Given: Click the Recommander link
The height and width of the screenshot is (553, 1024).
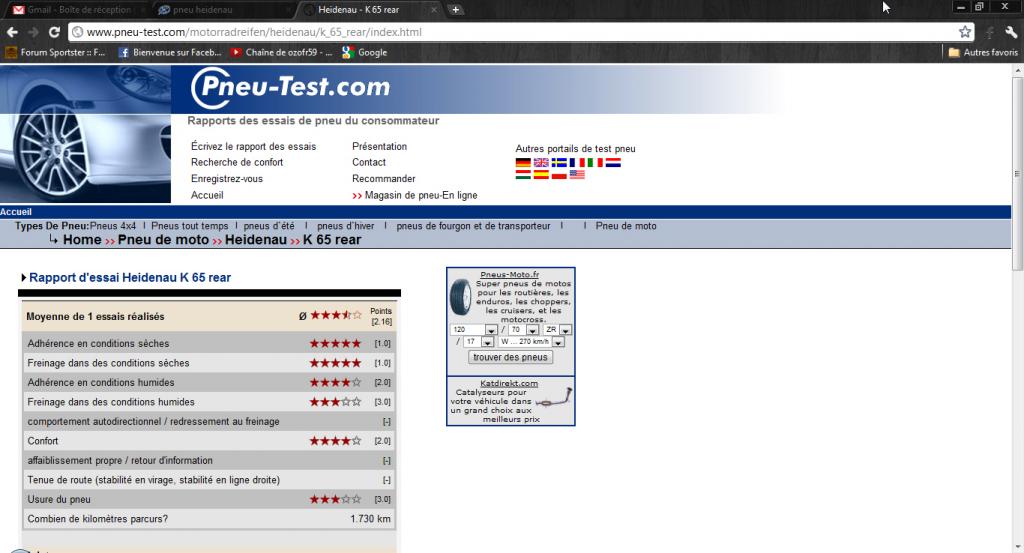Looking at the screenshot, I should (384, 178).
